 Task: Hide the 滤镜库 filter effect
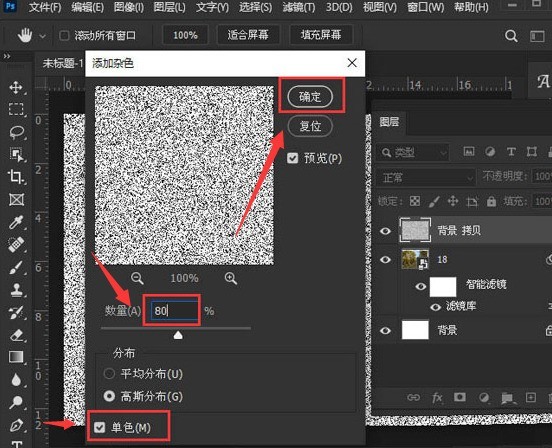coord(435,307)
